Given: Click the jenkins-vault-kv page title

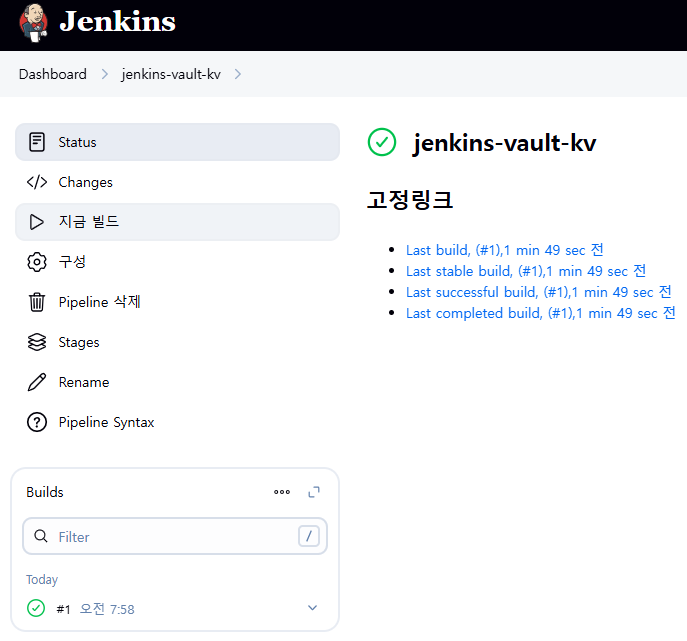Looking at the screenshot, I should (505, 143).
